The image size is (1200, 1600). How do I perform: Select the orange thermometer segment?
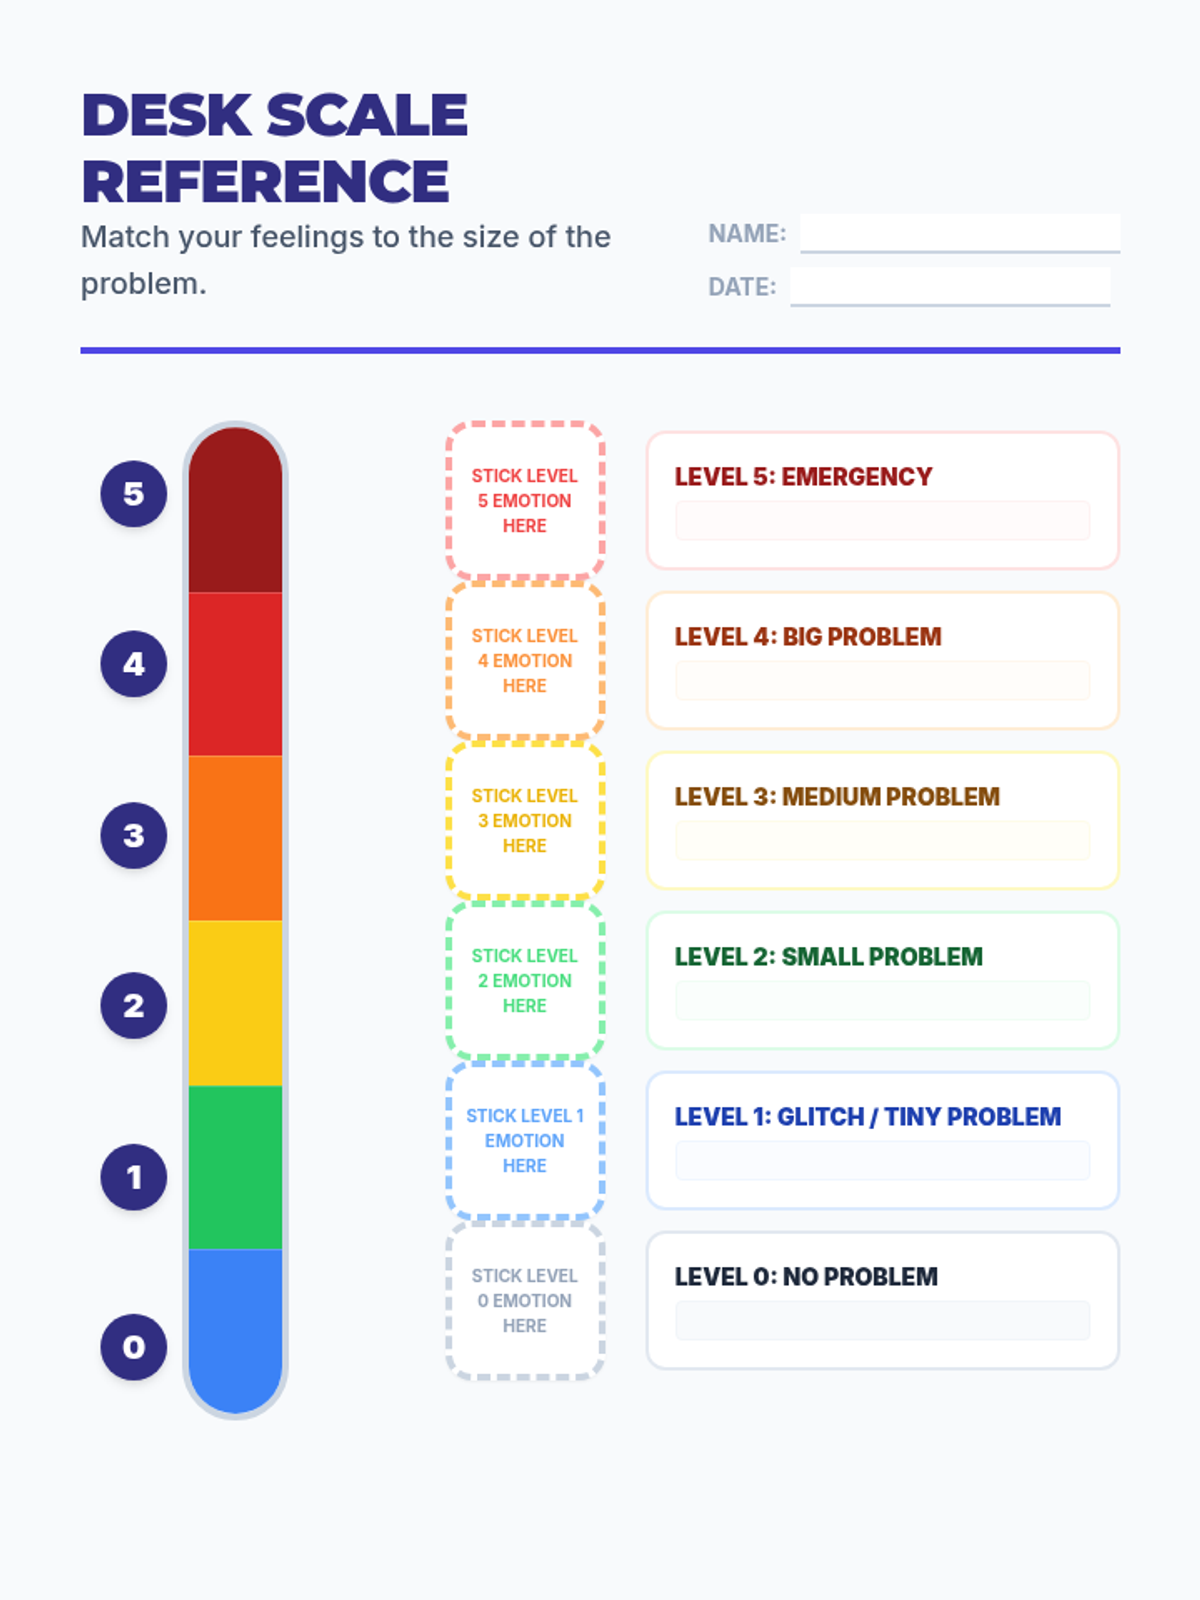235,838
